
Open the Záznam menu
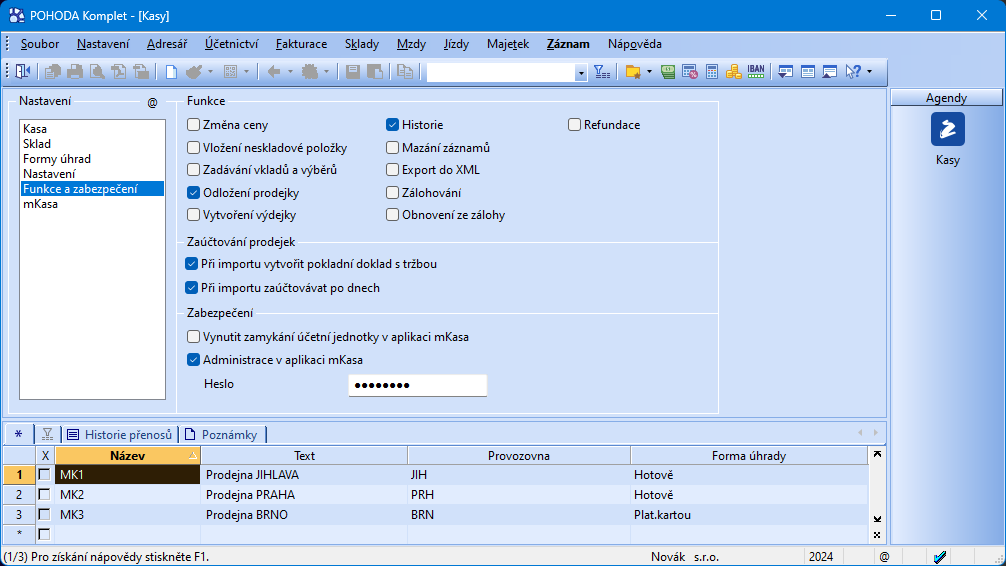568,44
